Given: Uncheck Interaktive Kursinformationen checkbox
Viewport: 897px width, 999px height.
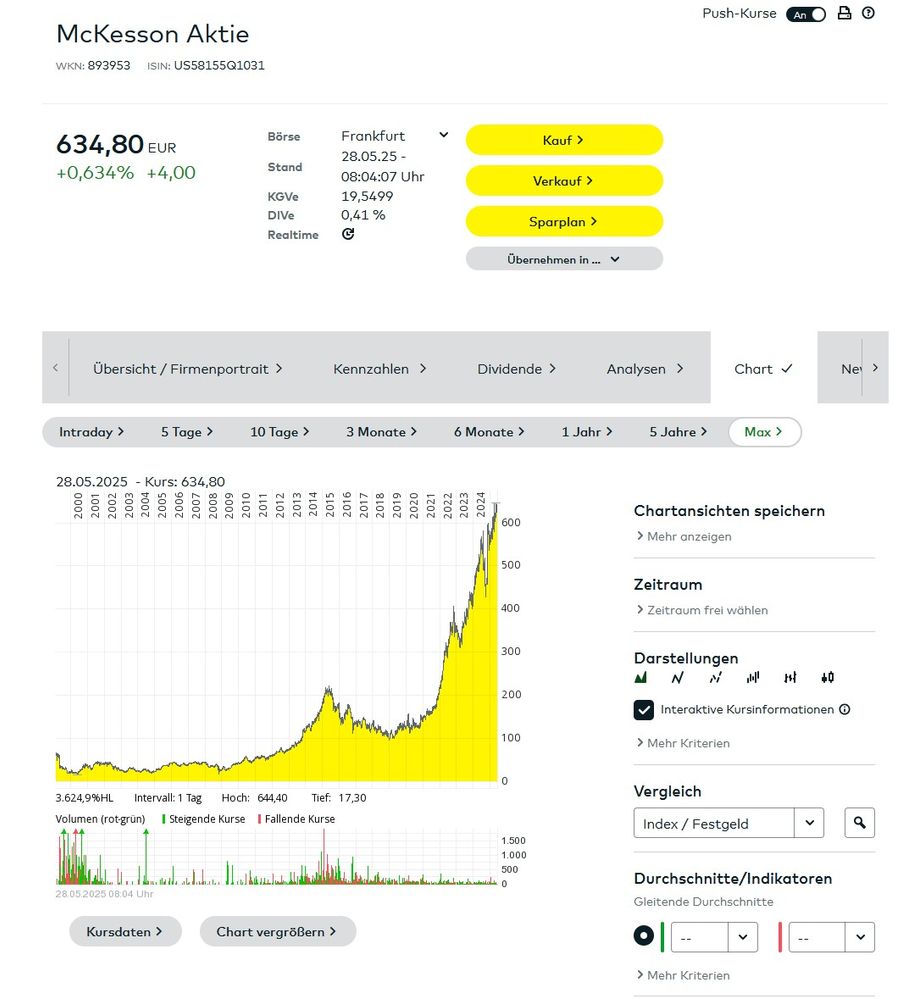Looking at the screenshot, I should (644, 710).
